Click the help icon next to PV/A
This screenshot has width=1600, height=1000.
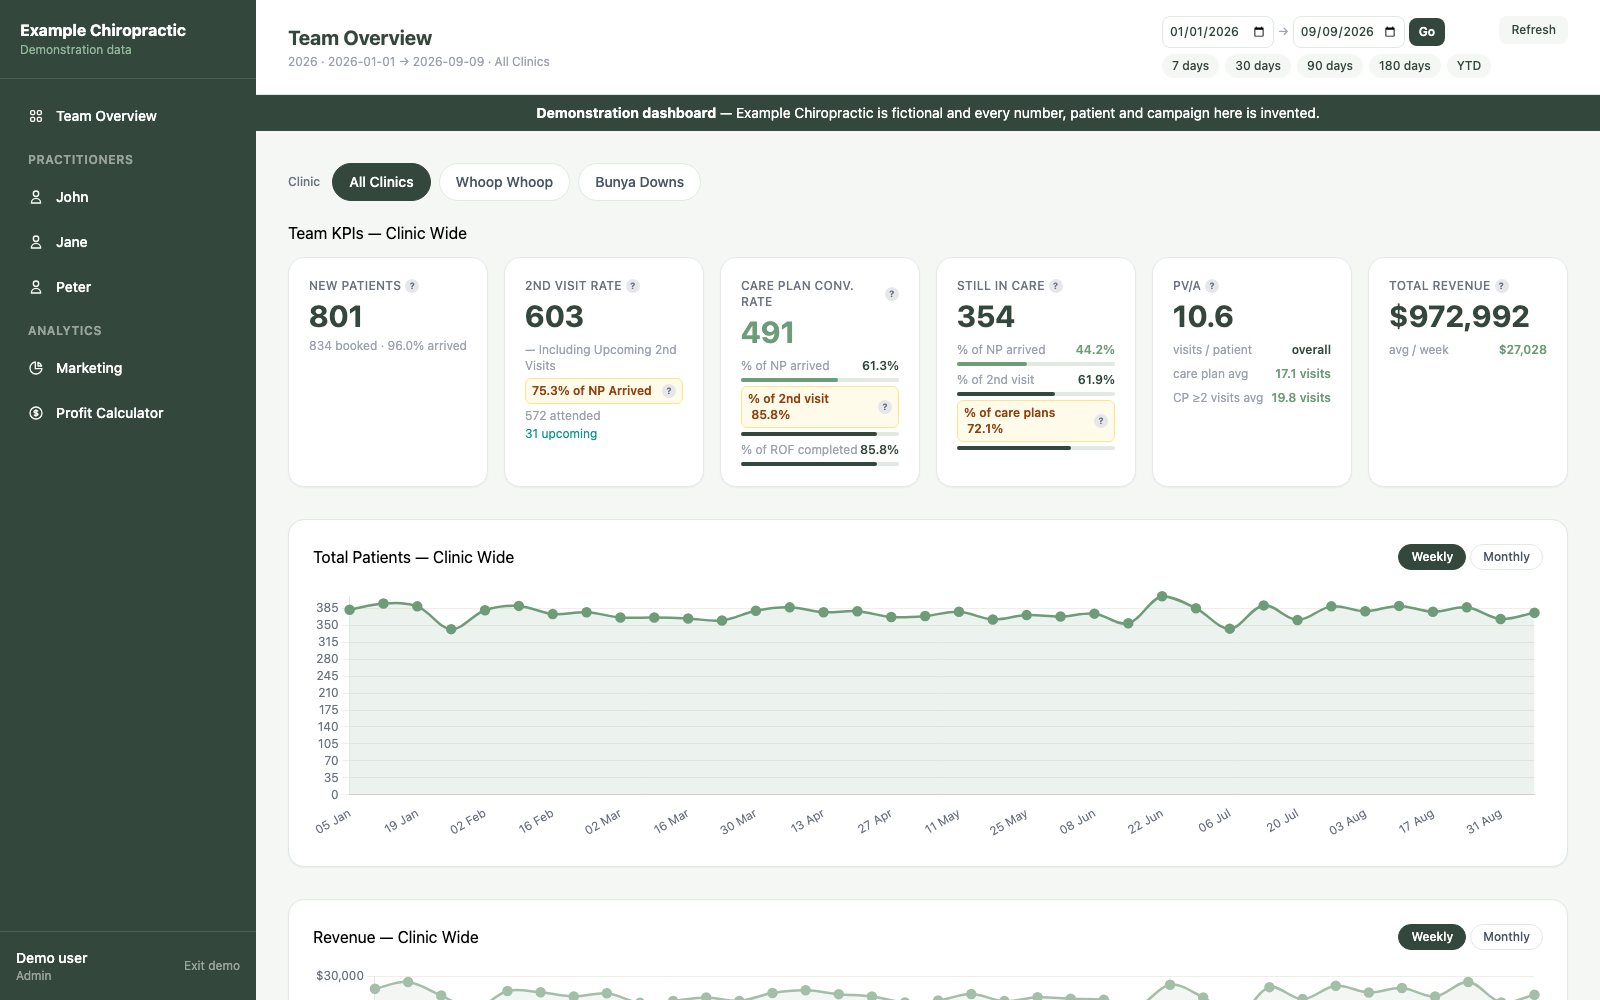1212,286
